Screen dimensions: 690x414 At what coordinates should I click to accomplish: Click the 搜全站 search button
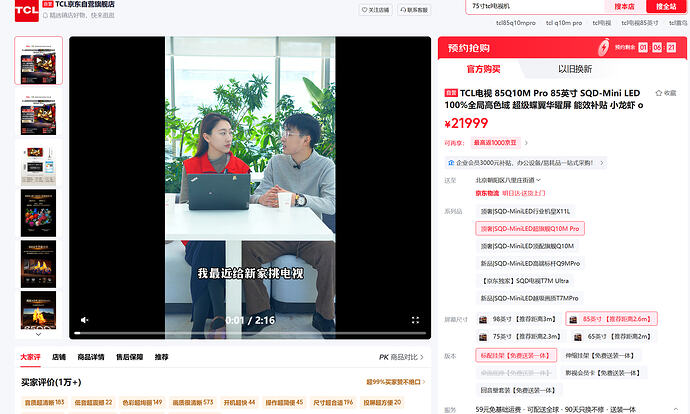tap(666, 6)
